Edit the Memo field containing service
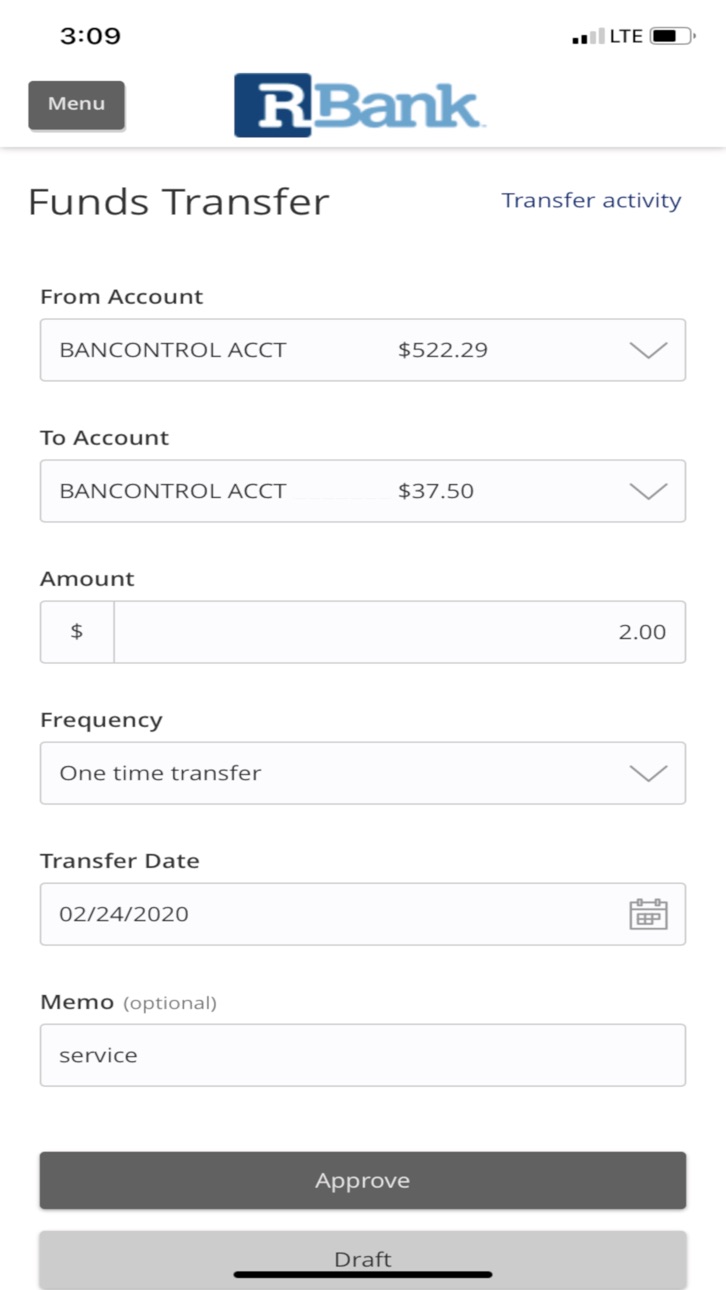Image resolution: width=726 pixels, height=1290 pixels. (x=363, y=1055)
